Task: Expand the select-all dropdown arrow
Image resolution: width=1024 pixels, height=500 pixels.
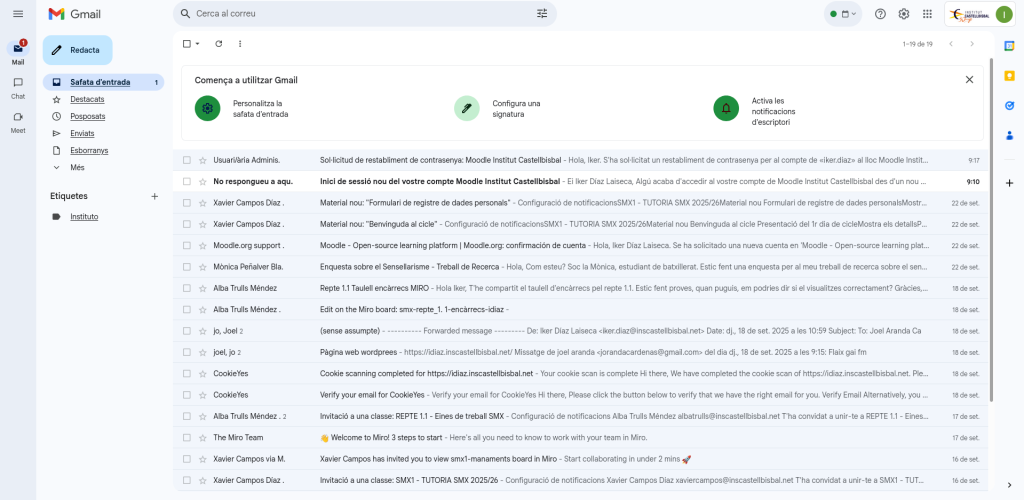Action: coord(197,44)
